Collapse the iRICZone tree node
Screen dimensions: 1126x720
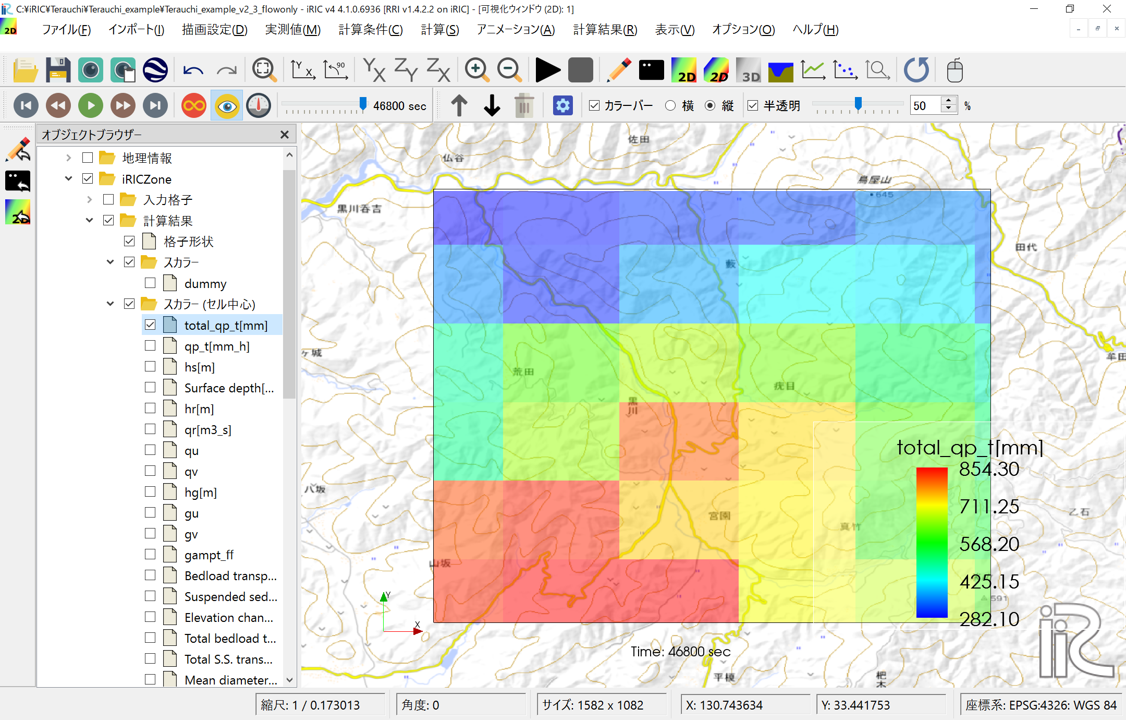point(68,178)
